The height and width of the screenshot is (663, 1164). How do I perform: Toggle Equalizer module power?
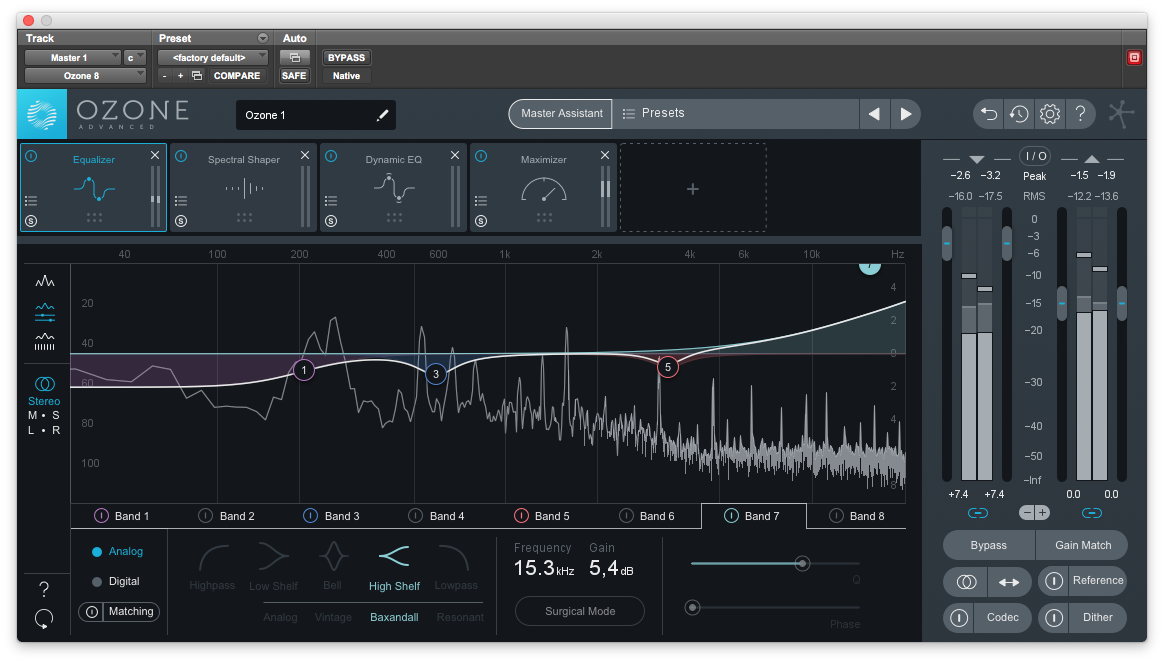(x=31, y=157)
